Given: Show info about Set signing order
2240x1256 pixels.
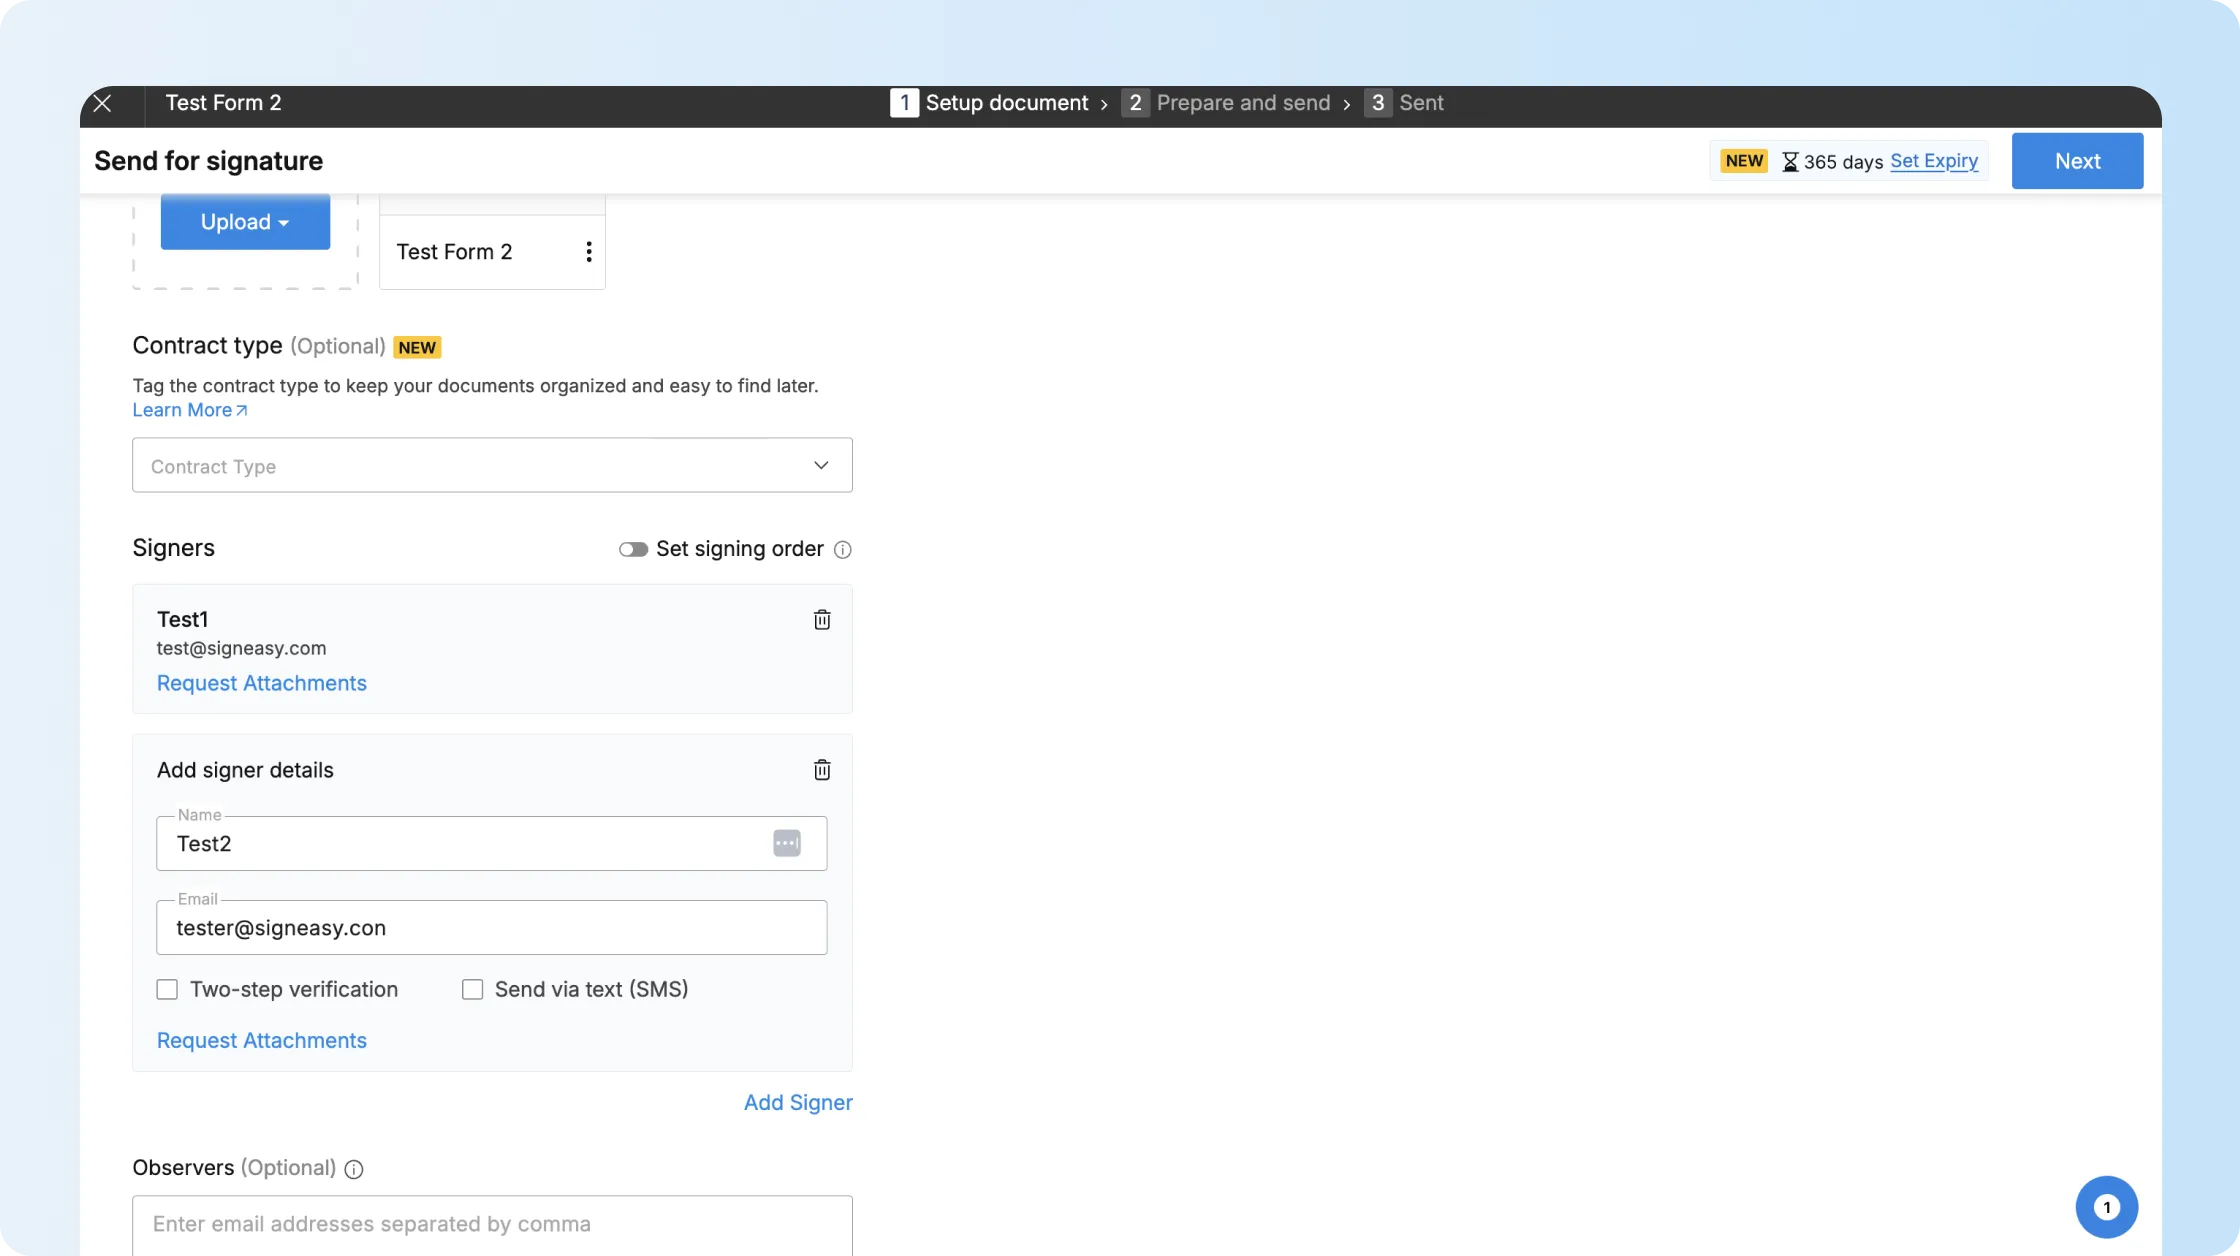Looking at the screenshot, I should (843, 550).
